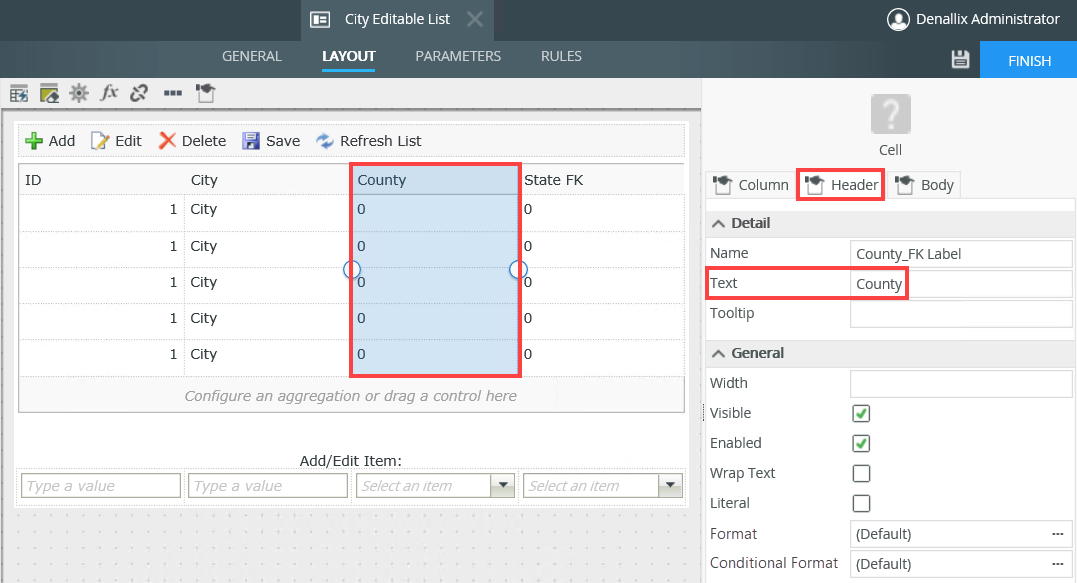Open the RULES tab
Image resolution: width=1077 pixels, height=583 pixels.
tap(561, 56)
